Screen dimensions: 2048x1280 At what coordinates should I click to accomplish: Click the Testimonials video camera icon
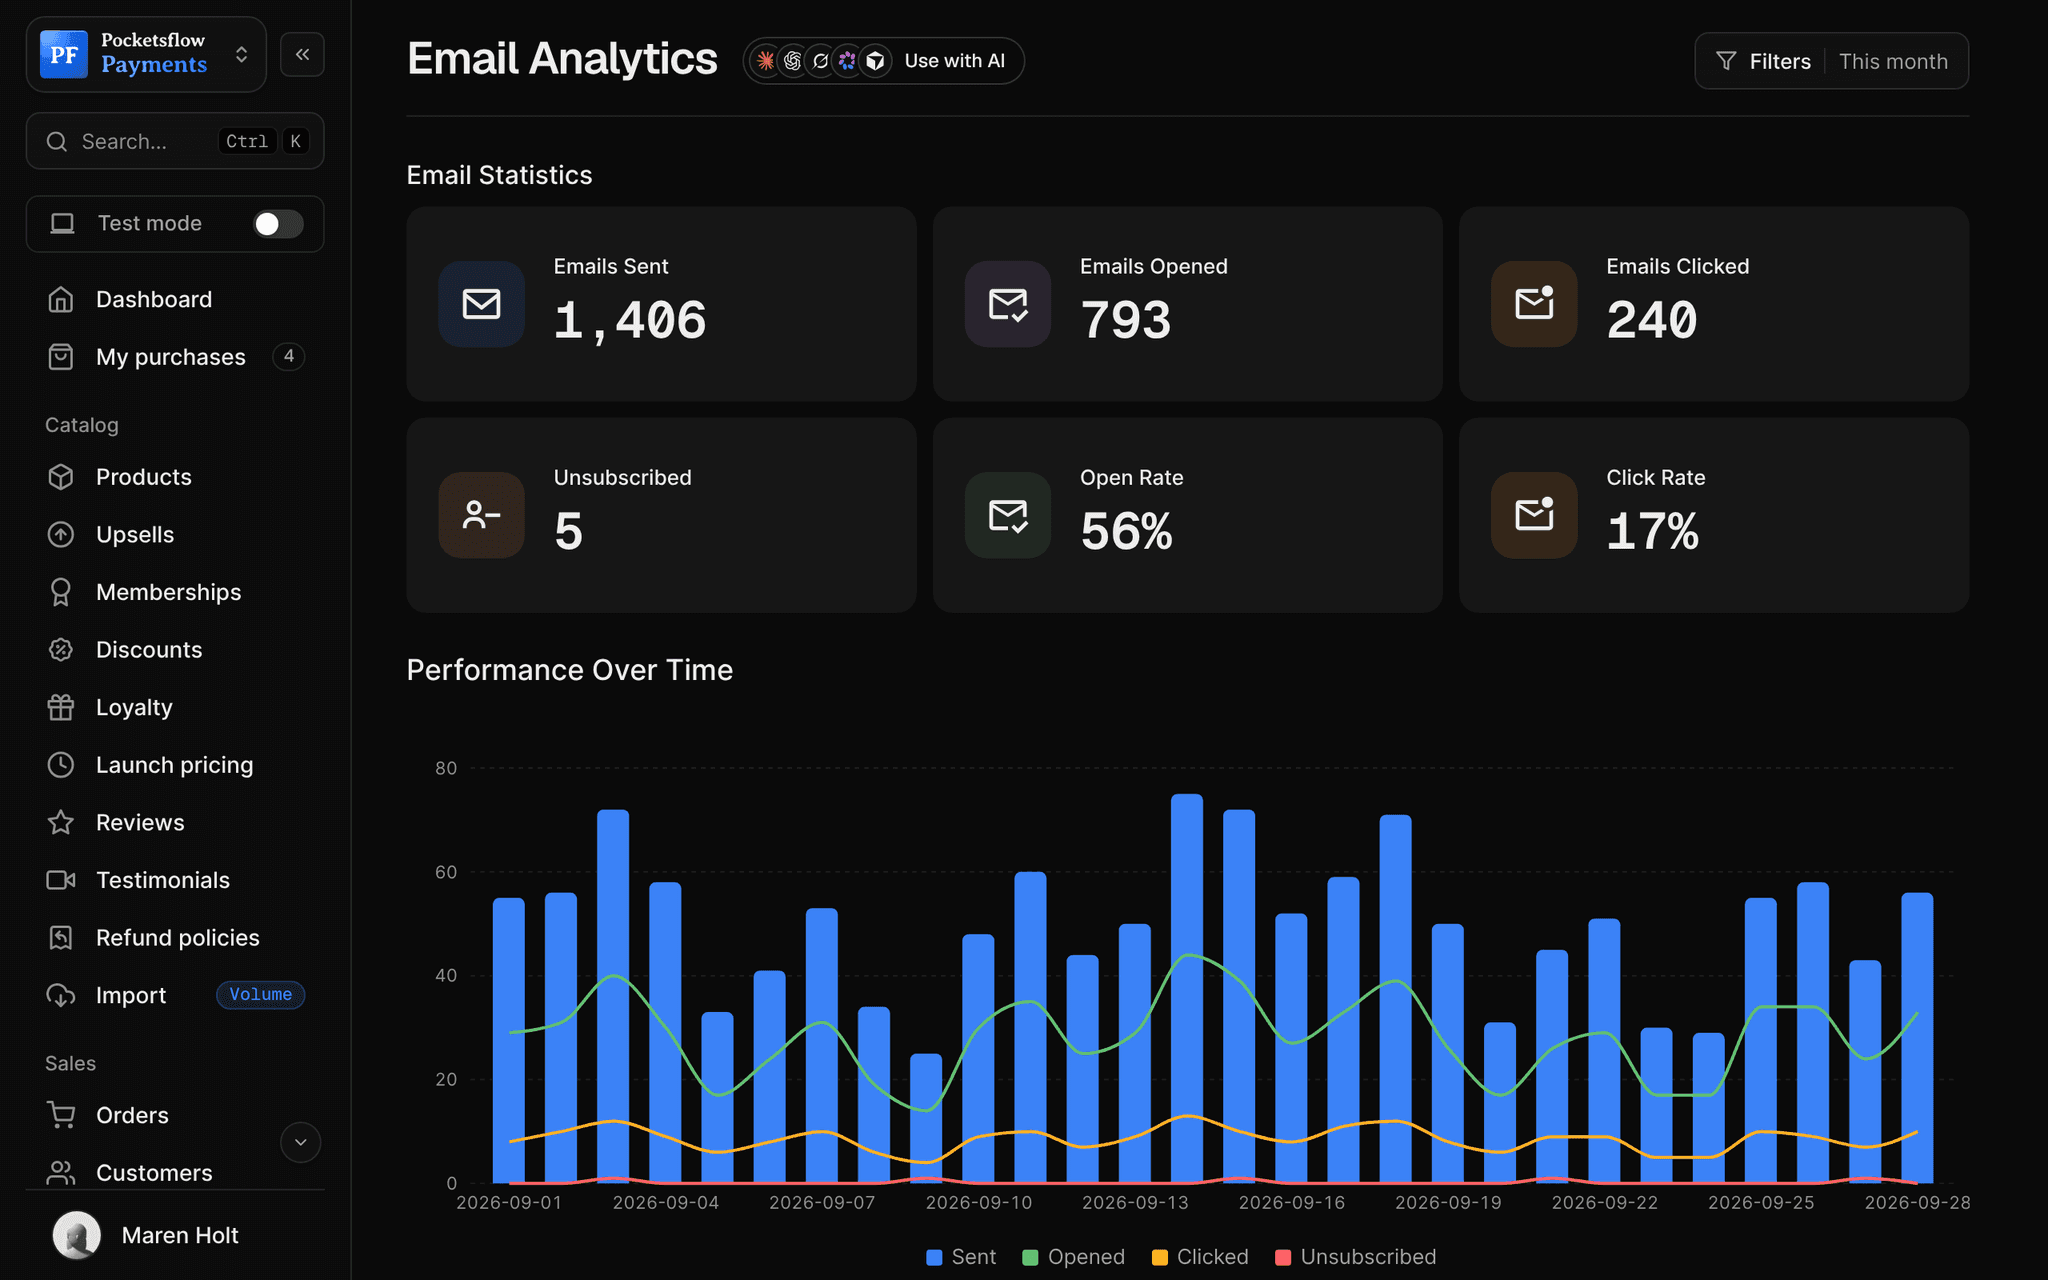point(61,880)
